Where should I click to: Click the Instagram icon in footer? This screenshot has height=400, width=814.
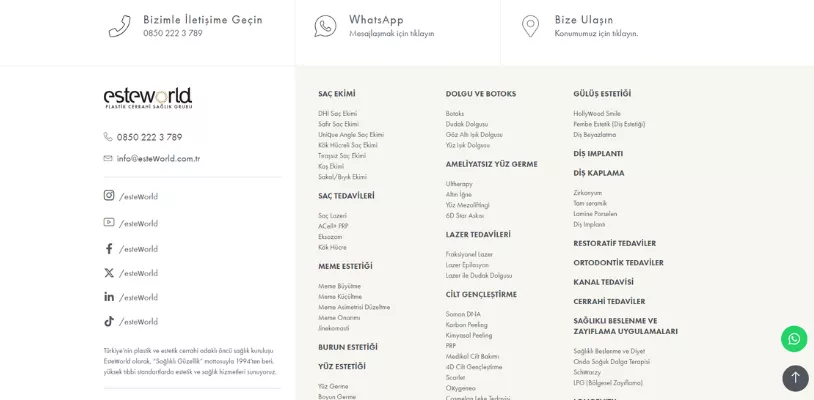(109, 196)
